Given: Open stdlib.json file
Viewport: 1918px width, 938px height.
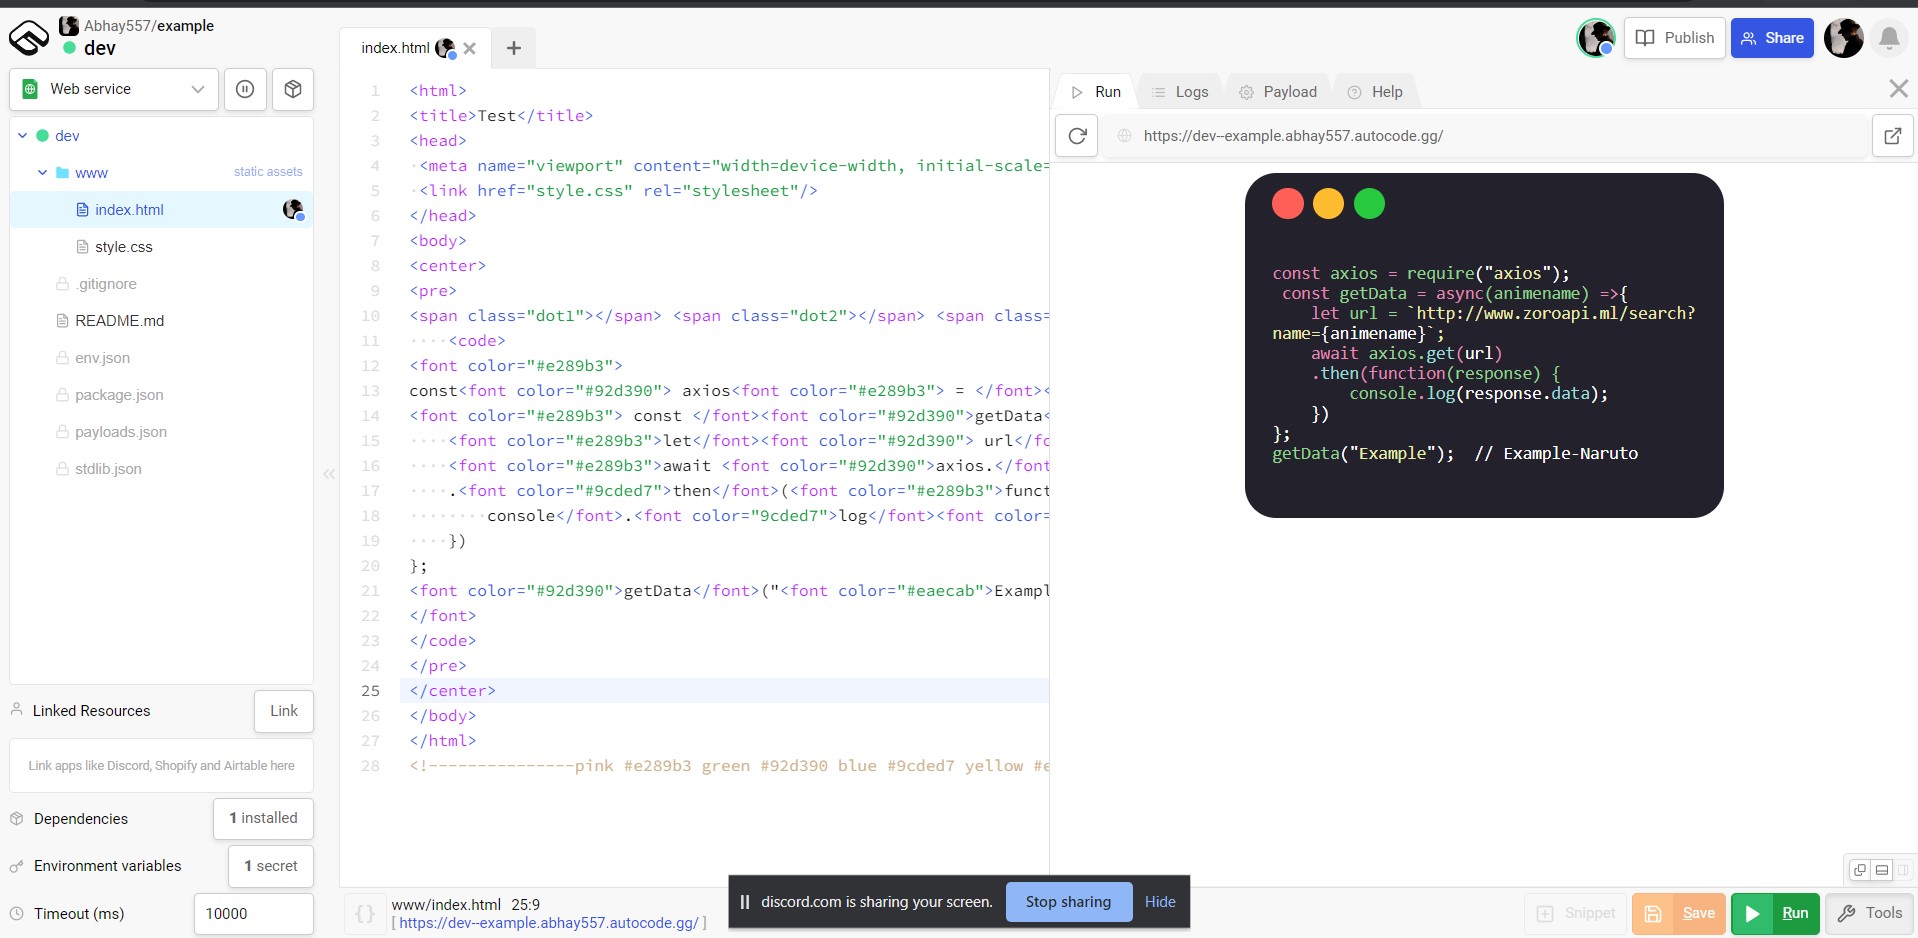Looking at the screenshot, I should [x=108, y=469].
